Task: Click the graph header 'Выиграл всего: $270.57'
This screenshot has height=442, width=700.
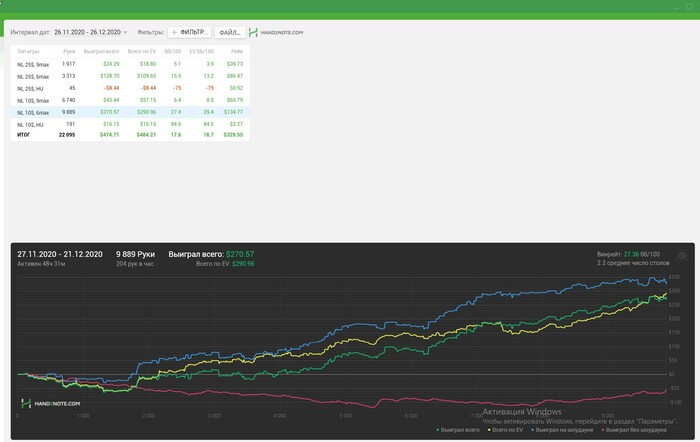Action: (211, 254)
